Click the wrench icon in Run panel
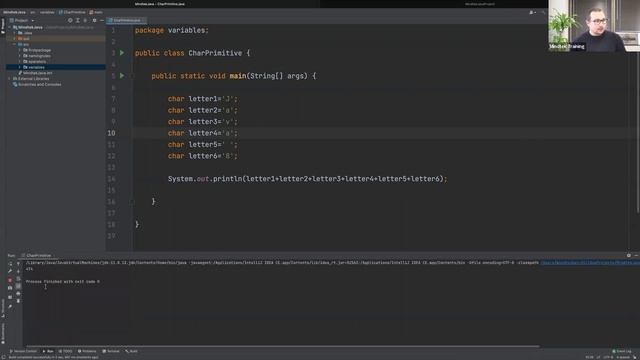640x360 pixels. point(10,271)
